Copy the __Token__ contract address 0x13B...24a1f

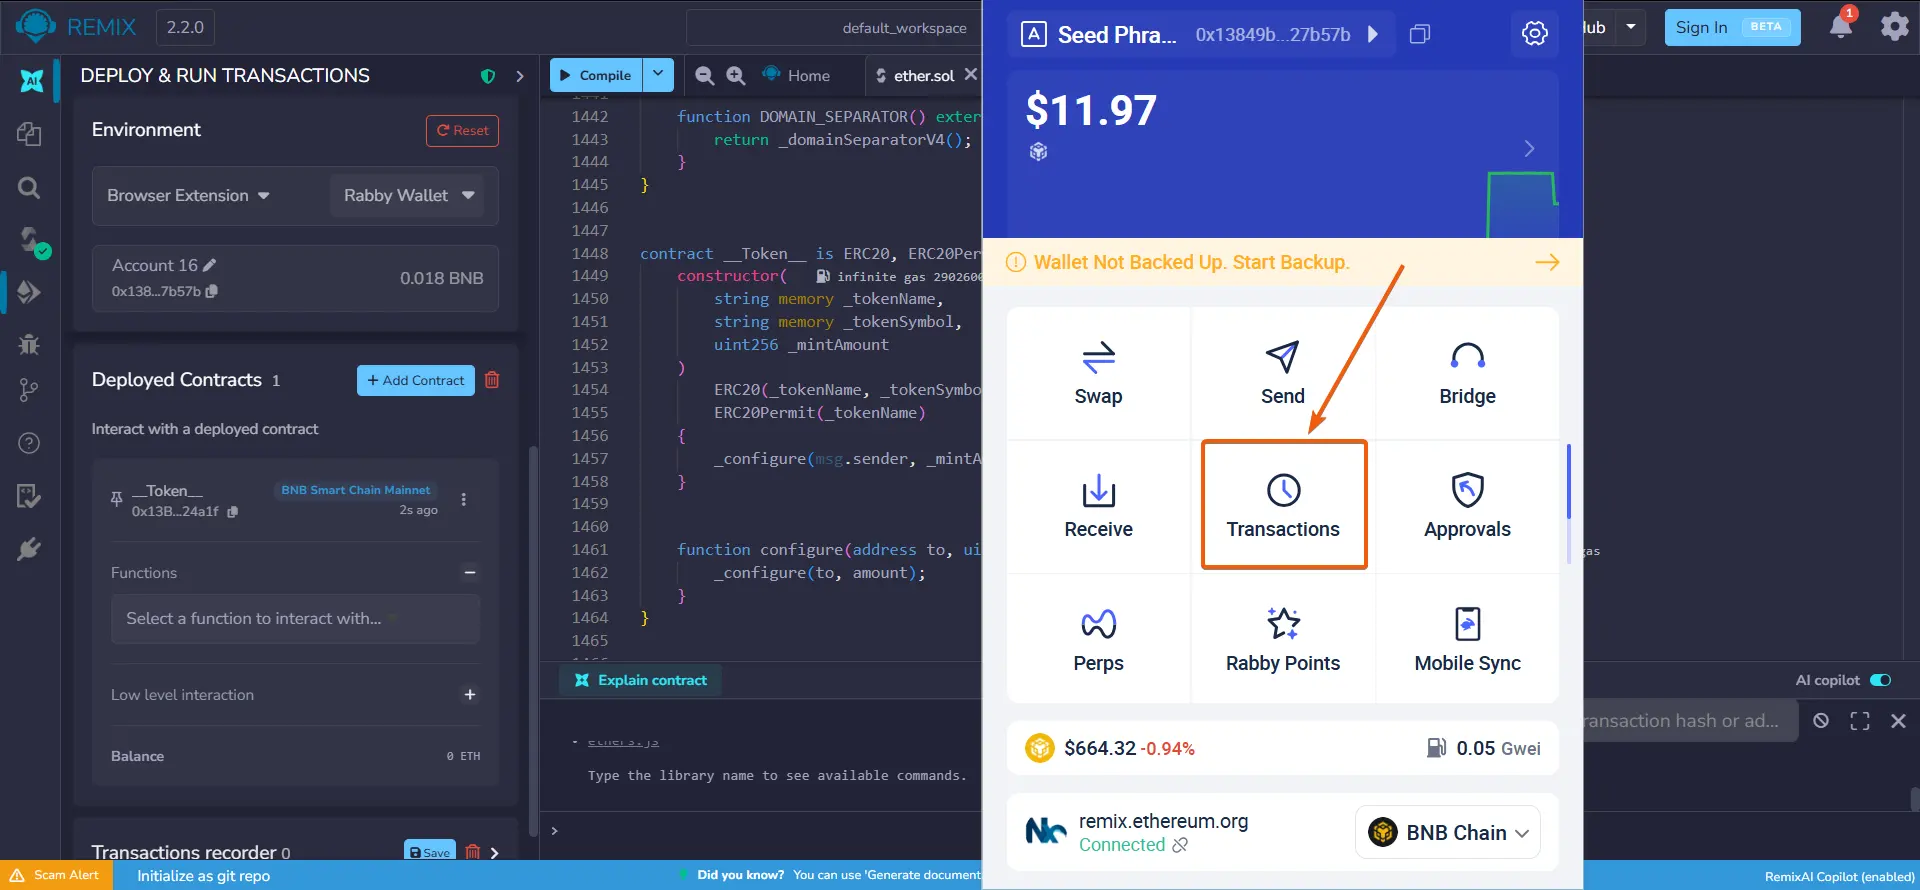[x=233, y=511]
